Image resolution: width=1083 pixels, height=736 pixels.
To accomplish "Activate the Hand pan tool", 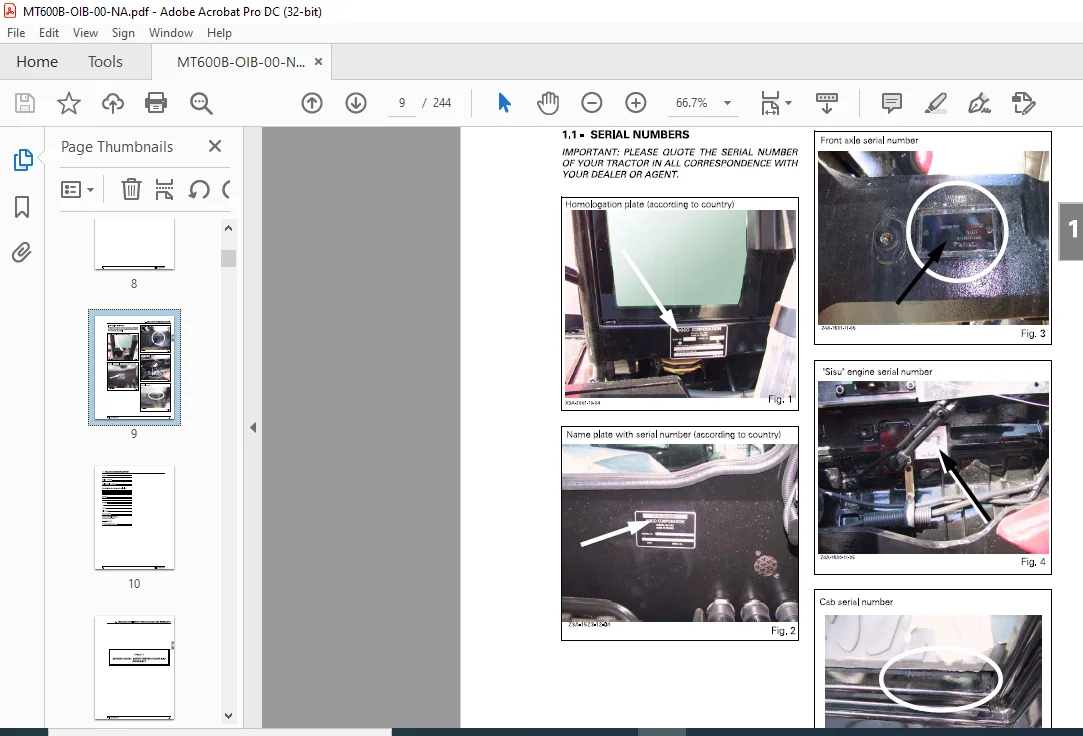I will [548, 103].
